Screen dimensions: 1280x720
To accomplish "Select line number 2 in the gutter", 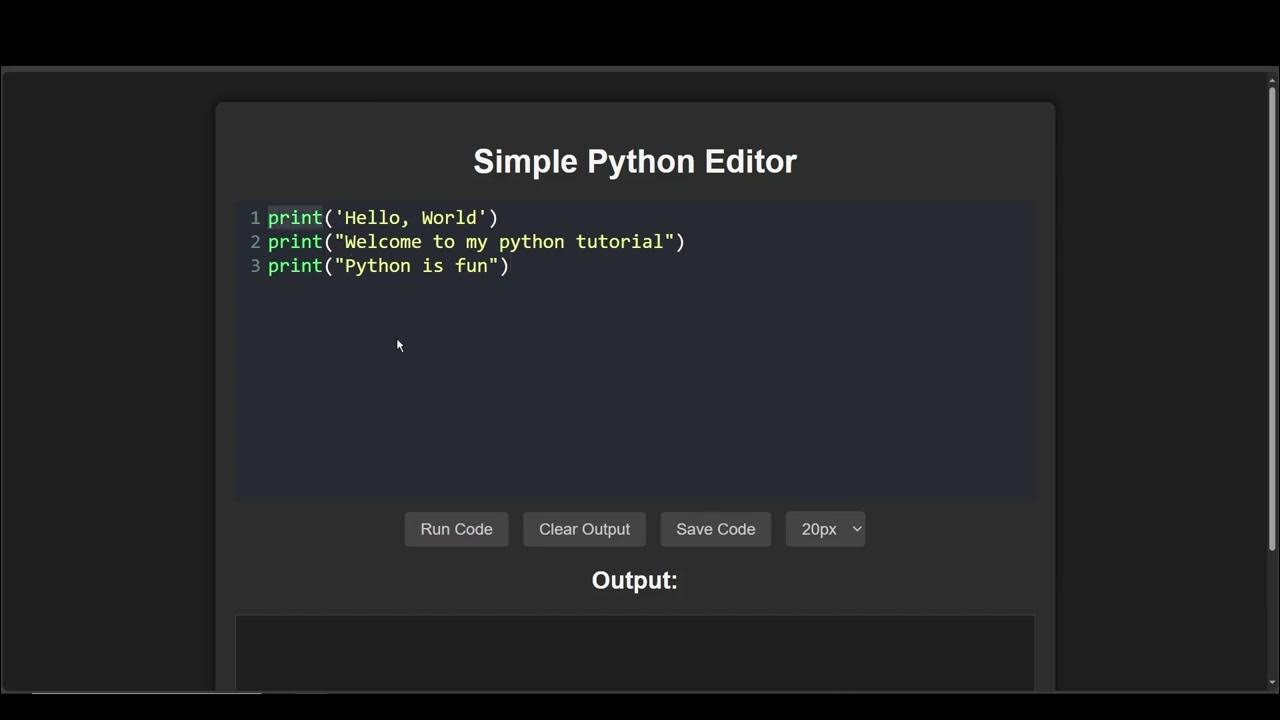I will 255,242.
